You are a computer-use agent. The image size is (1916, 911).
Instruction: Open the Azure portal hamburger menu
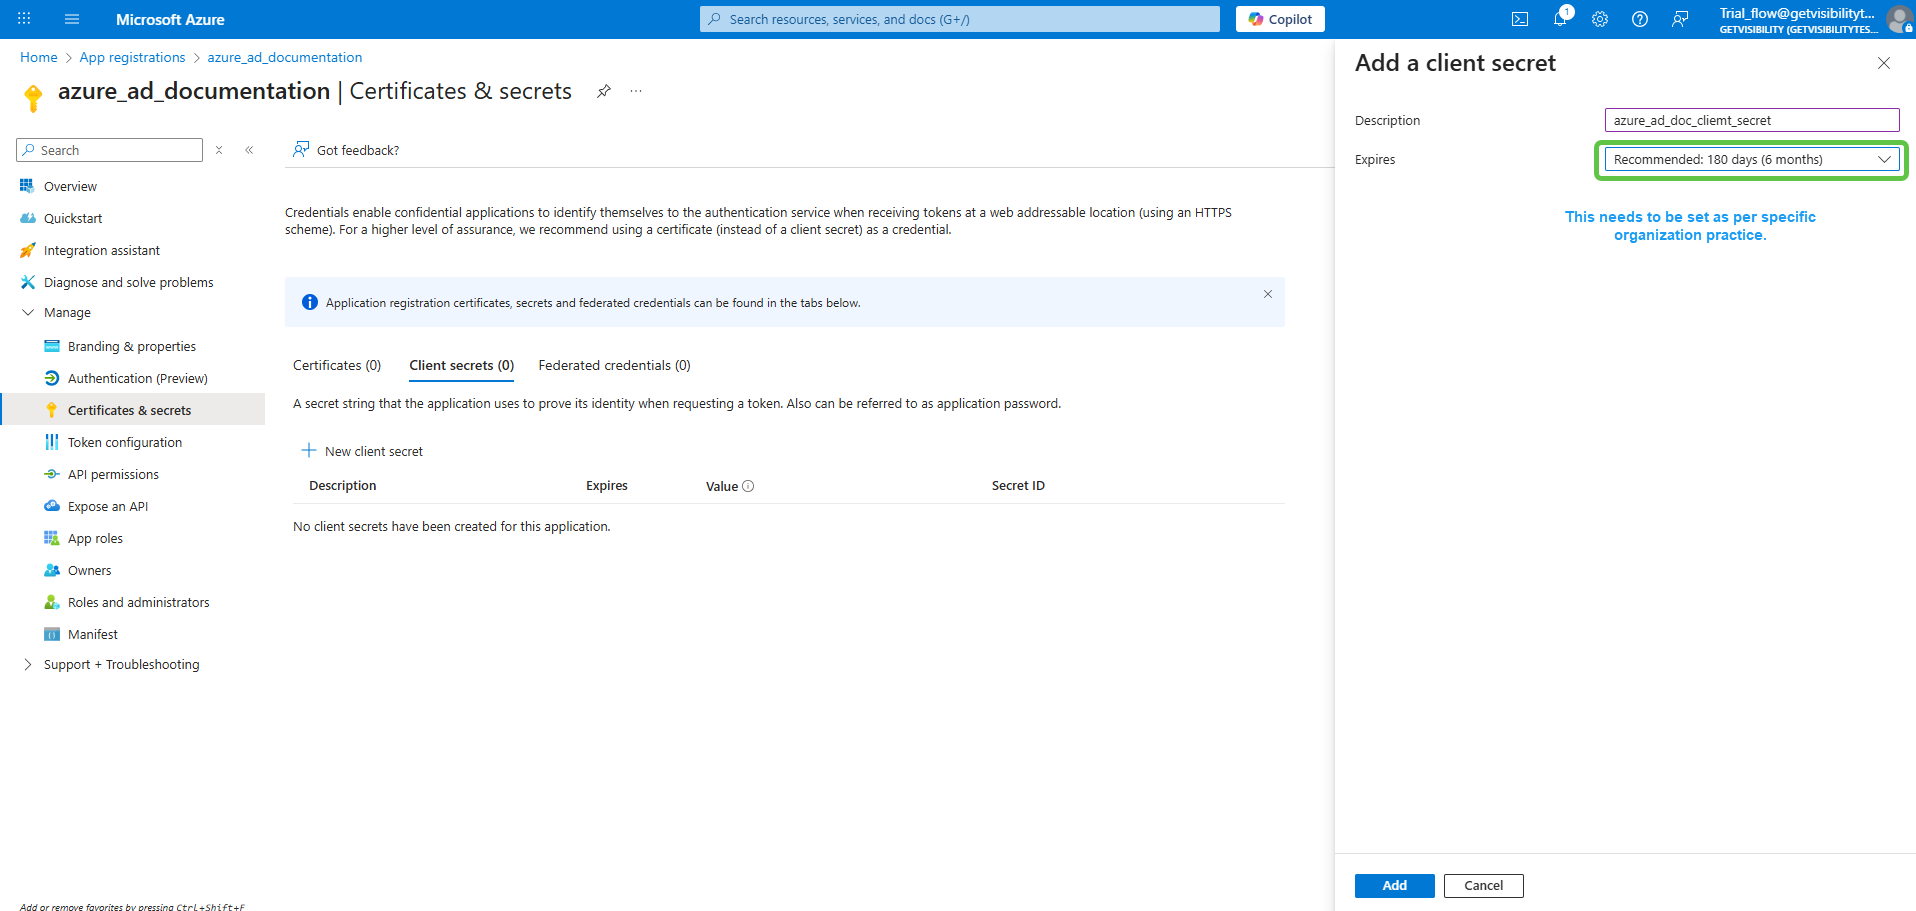point(71,19)
